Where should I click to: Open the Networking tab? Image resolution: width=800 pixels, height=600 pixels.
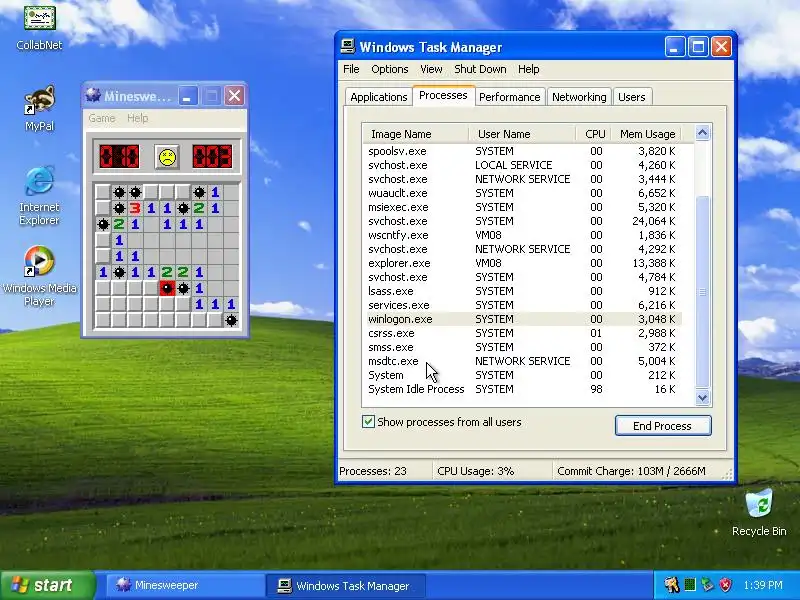pos(579,97)
